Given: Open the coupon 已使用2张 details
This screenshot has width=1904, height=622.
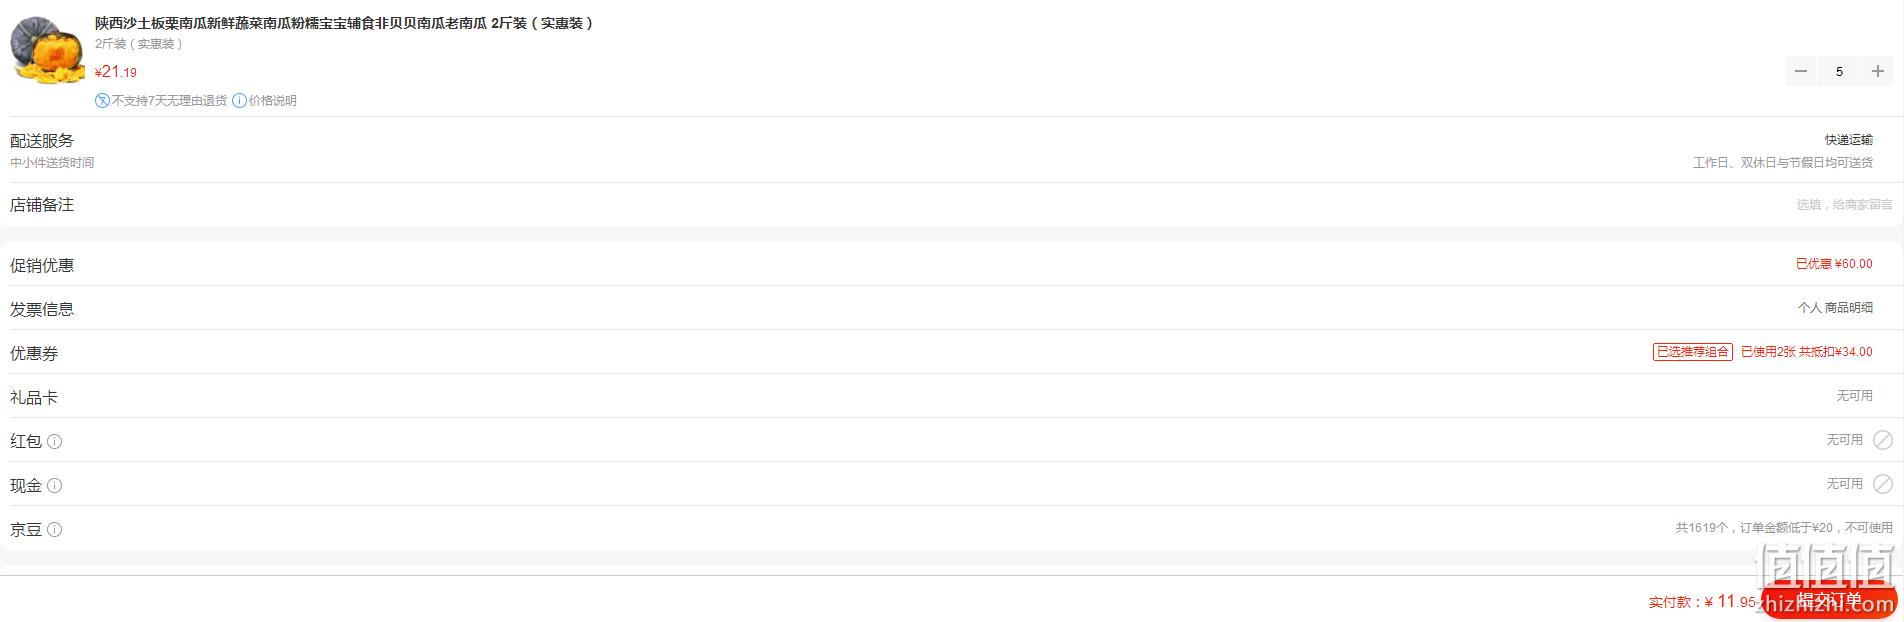Looking at the screenshot, I should [x=1807, y=352].
